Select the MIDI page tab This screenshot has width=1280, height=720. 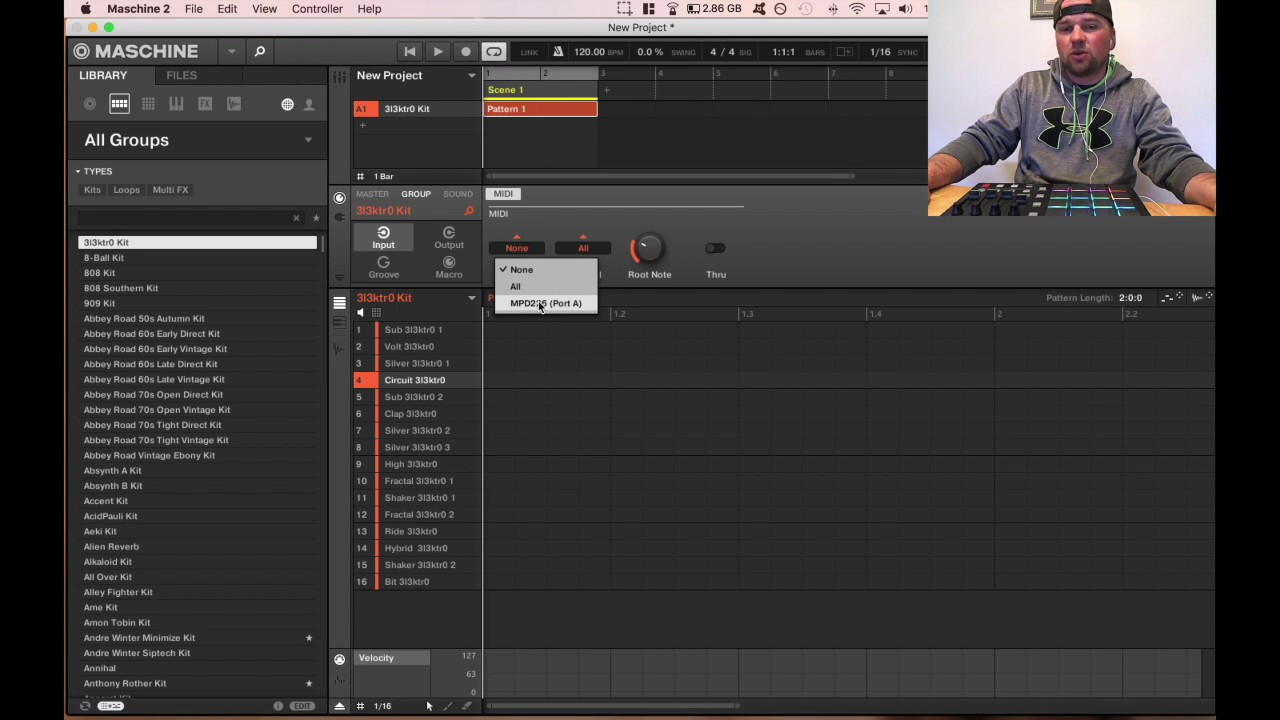click(503, 194)
